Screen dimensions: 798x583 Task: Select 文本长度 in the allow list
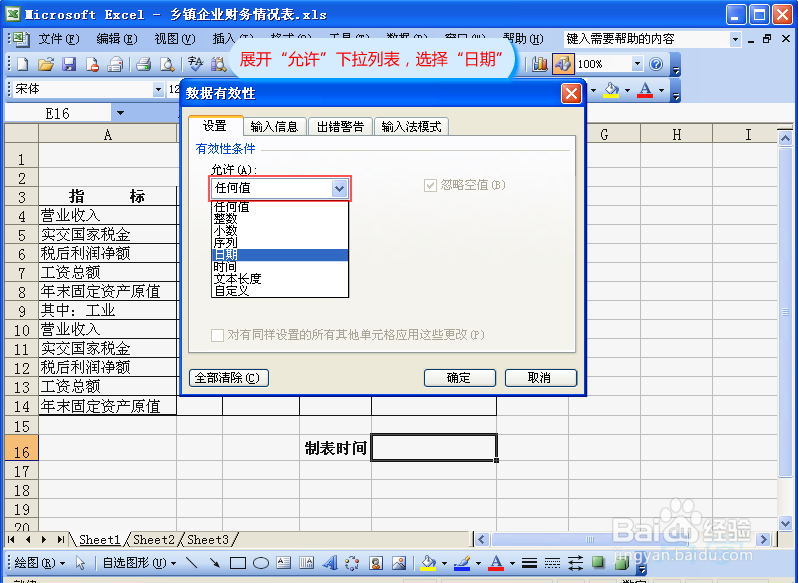(280, 279)
